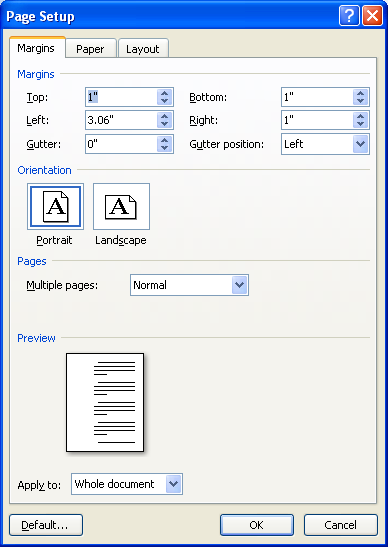Increase the Left margin with up arrow
The width and height of the screenshot is (388, 547).
point(164,117)
